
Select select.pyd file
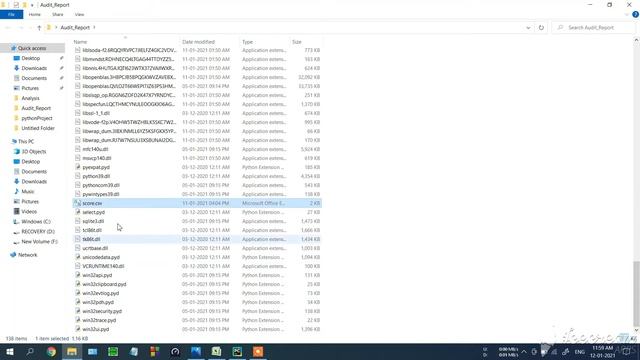click(93, 212)
